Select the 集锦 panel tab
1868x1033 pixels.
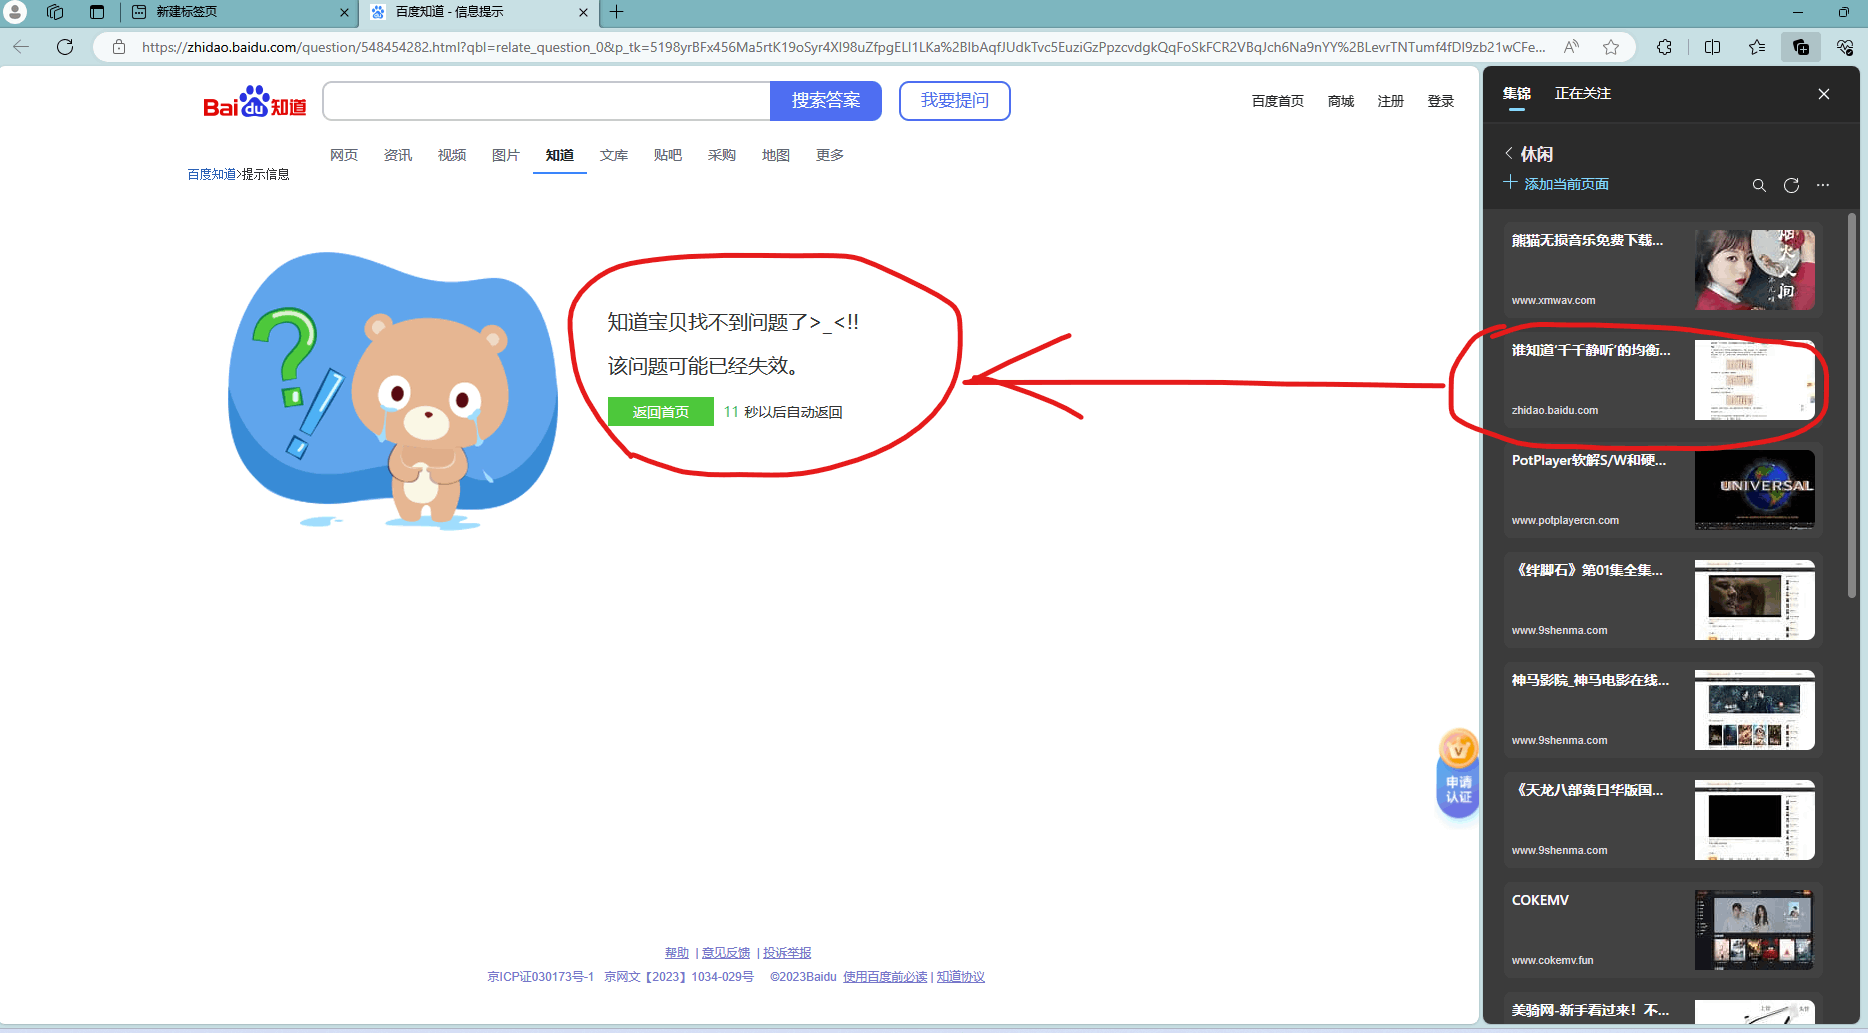[x=1517, y=93]
